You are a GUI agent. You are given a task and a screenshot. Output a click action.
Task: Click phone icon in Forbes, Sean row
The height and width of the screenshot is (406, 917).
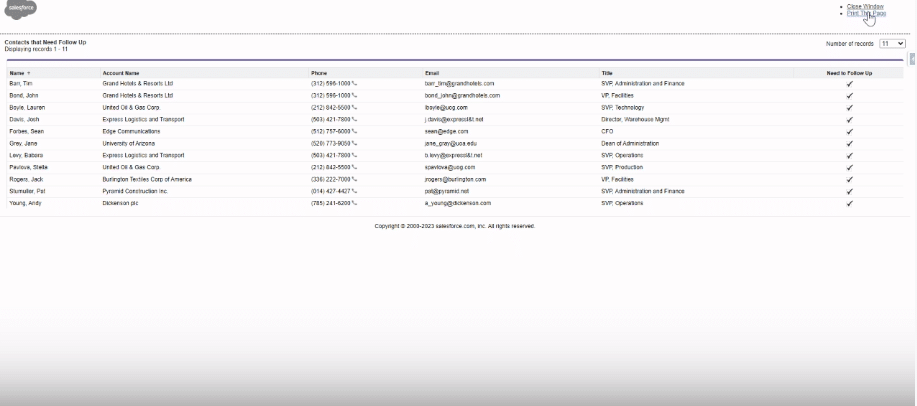tap(354, 132)
